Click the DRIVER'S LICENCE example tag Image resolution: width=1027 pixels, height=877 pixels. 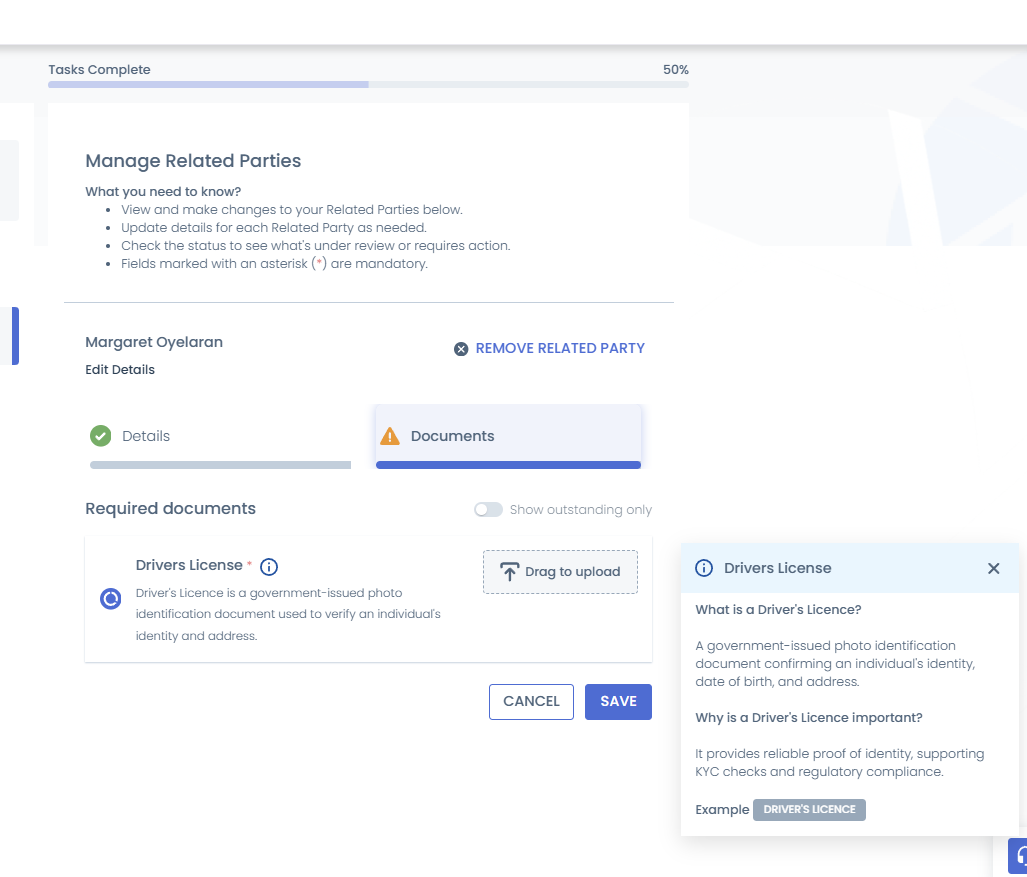pos(809,810)
